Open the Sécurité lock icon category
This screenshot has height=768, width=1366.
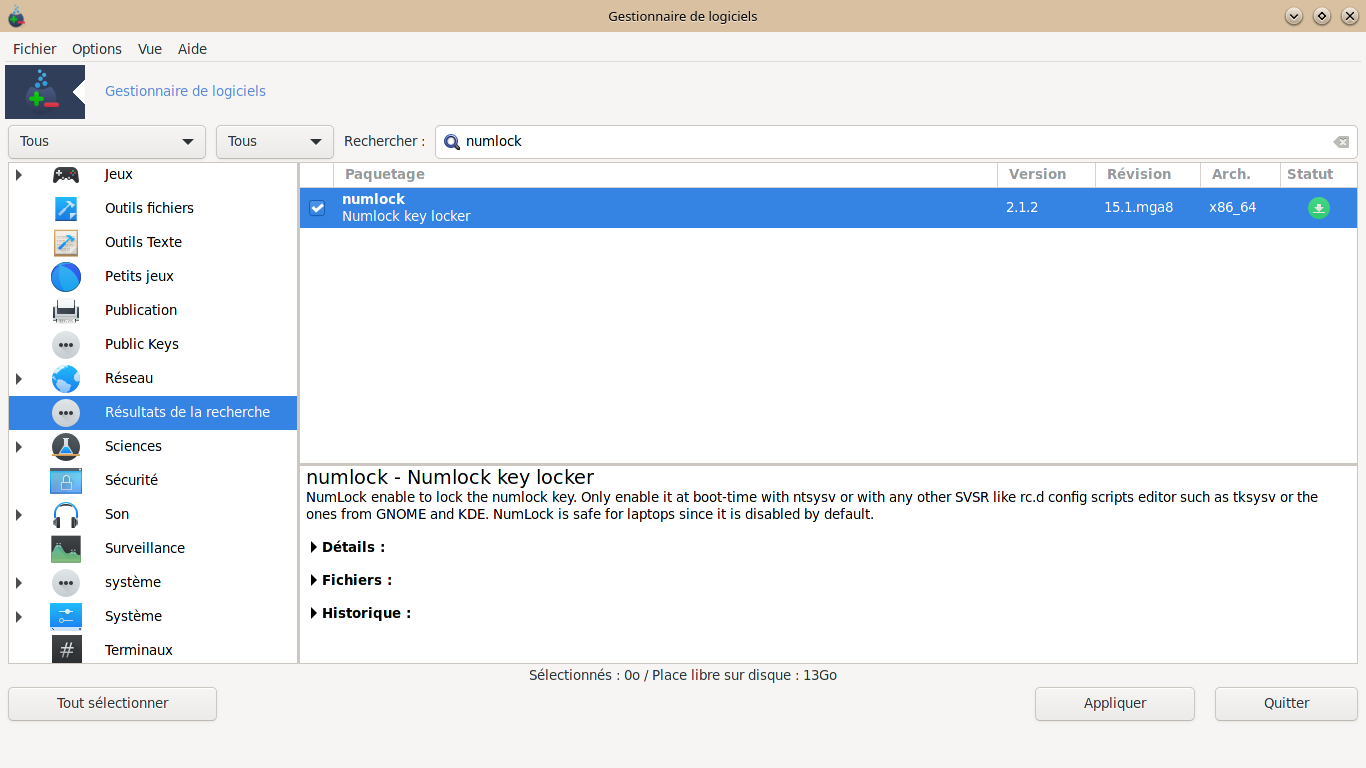point(66,481)
